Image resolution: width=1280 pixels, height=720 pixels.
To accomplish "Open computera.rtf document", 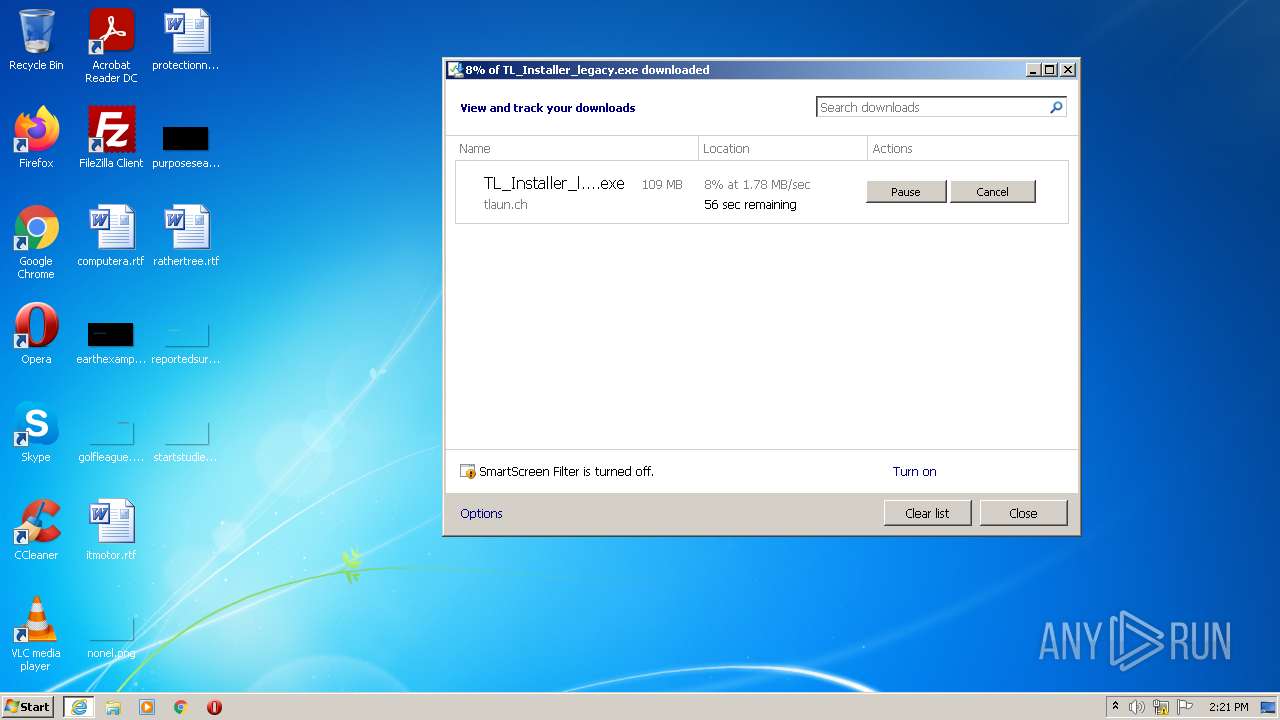I will pyautogui.click(x=111, y=236).
